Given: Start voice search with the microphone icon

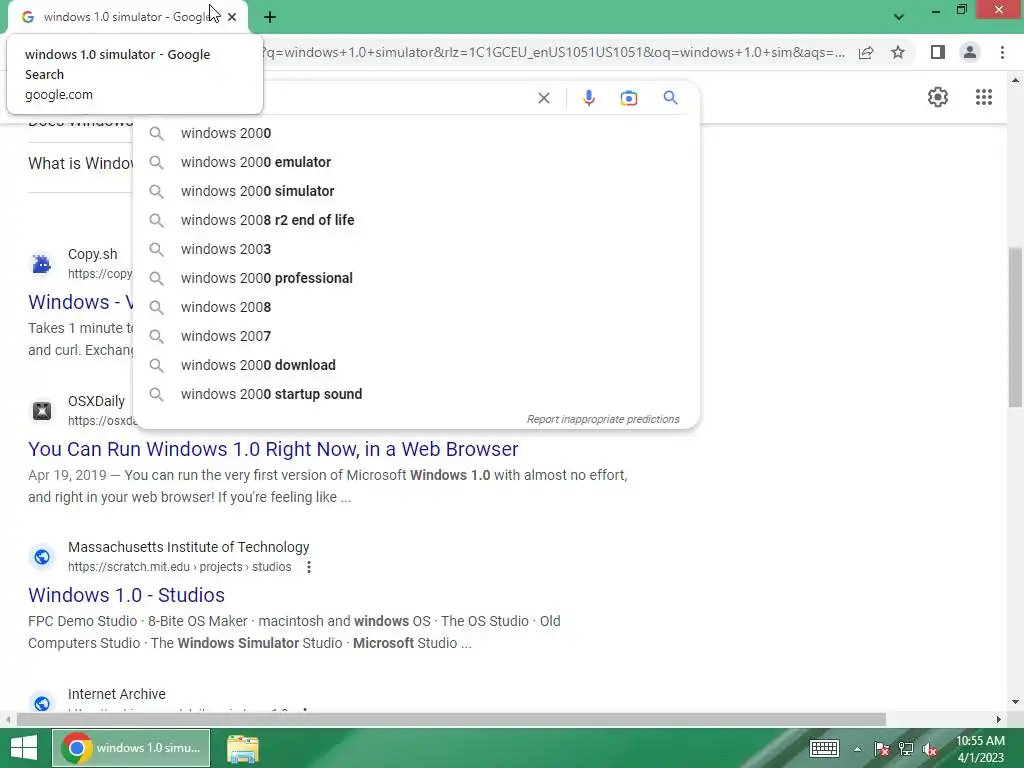Looking at the screenshot, I should 588,98.
